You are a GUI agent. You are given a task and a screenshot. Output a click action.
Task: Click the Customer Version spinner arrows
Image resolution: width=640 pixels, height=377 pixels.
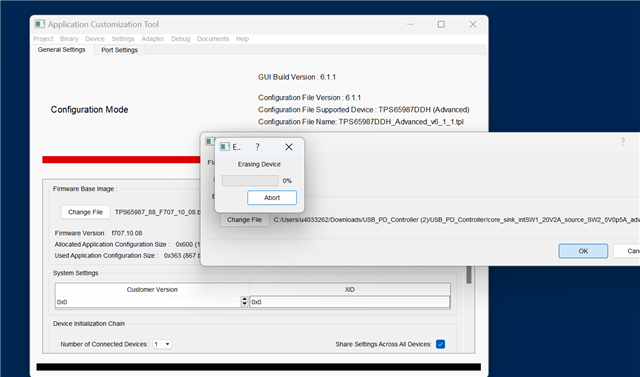(x=244, y=302)
